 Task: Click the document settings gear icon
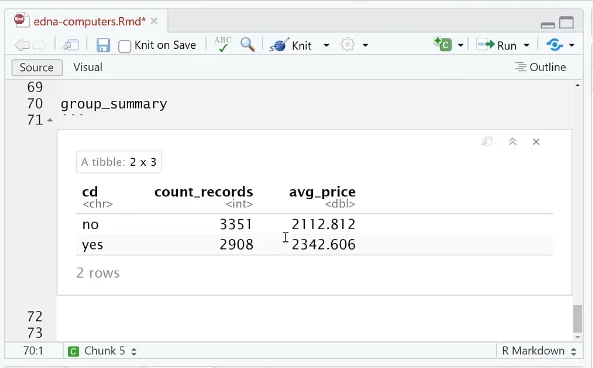tap(348, 45)
